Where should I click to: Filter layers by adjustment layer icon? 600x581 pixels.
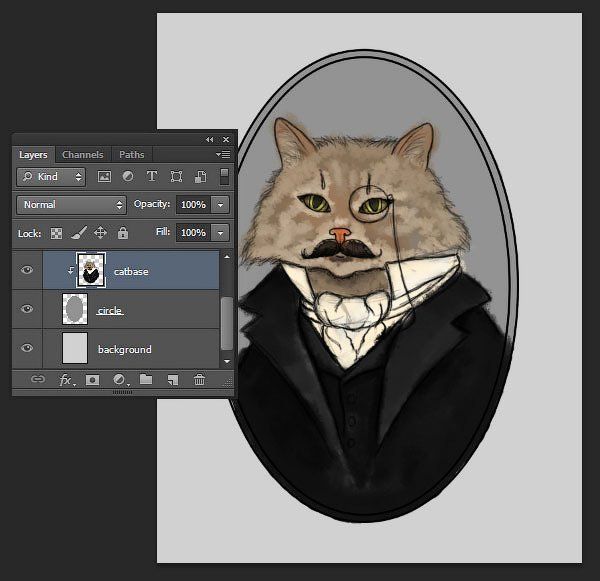(128, 176)
